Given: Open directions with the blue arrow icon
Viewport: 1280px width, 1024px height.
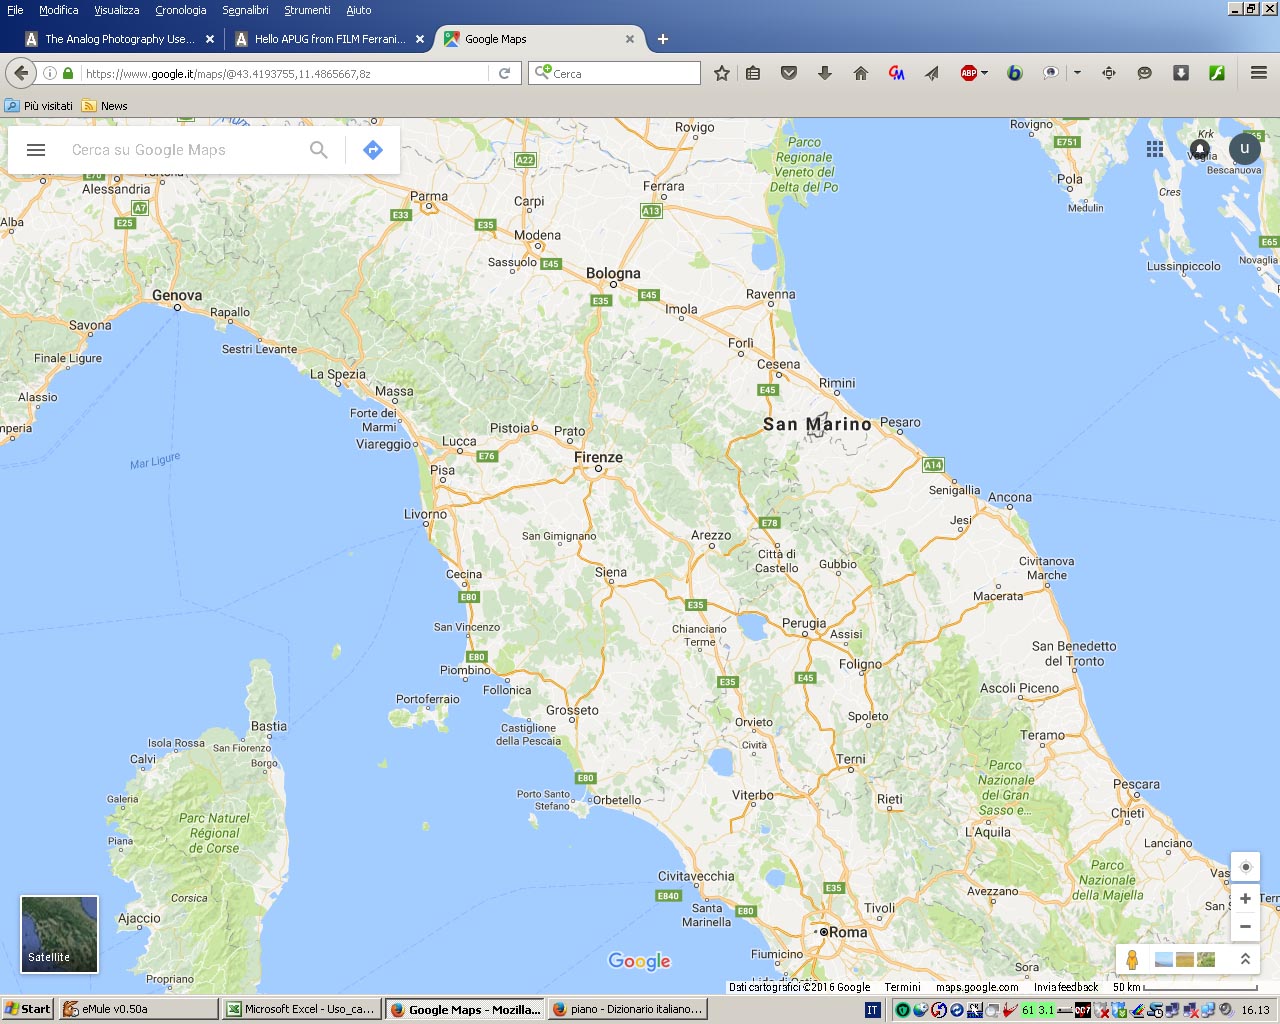Looking at the screenshot, I should click(x=373, y=150).
